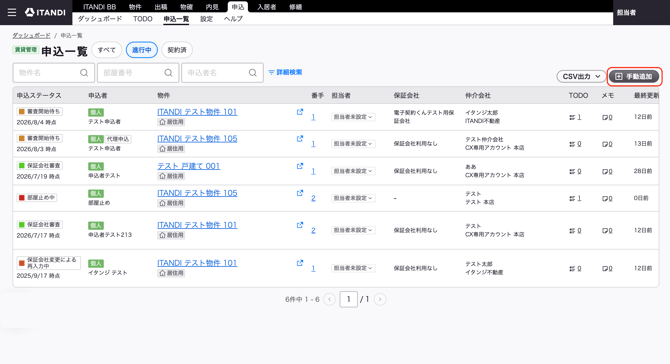The width and height of the screenshot is (670, 364).
Task: Open the CSV出力 dropdown
Action: pyautogui.click(x=581, y=76)
